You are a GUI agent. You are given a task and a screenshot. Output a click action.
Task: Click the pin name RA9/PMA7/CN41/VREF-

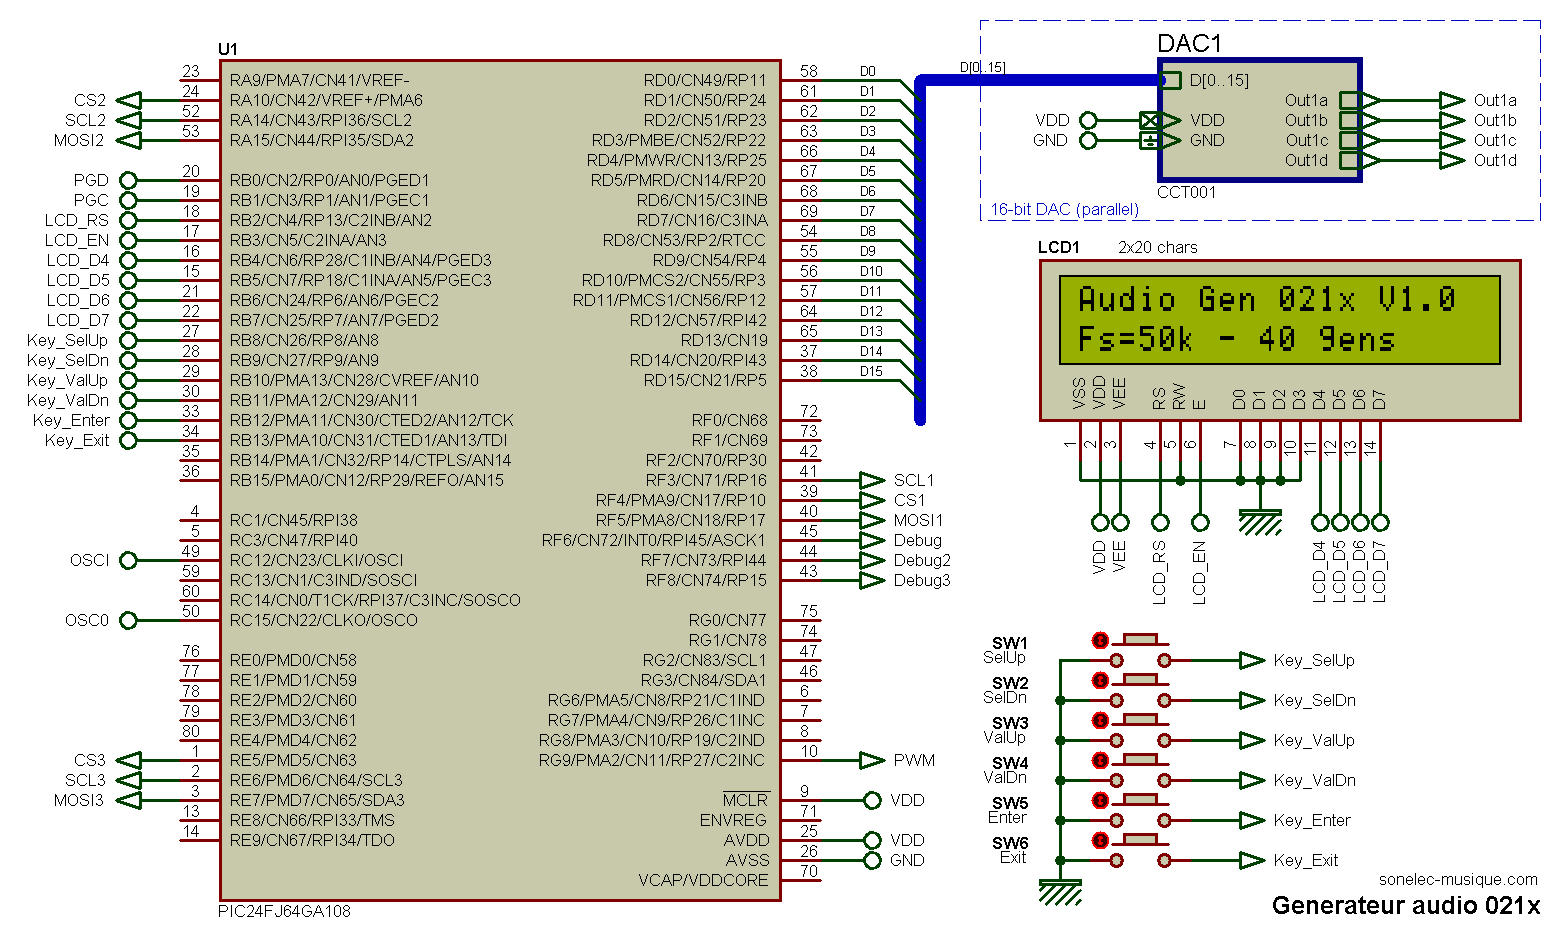click(x=319, y=80)
